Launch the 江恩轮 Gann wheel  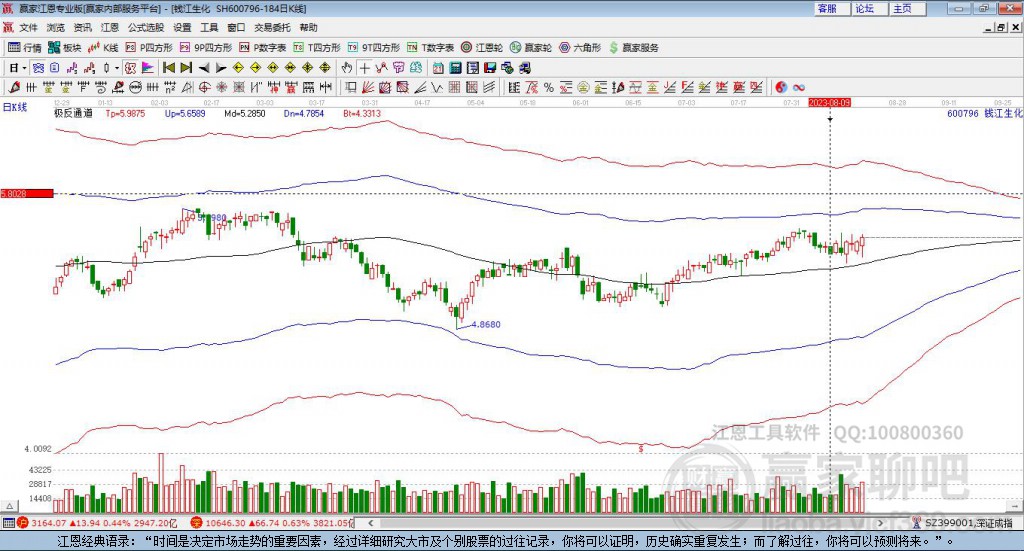pos(482,48)
